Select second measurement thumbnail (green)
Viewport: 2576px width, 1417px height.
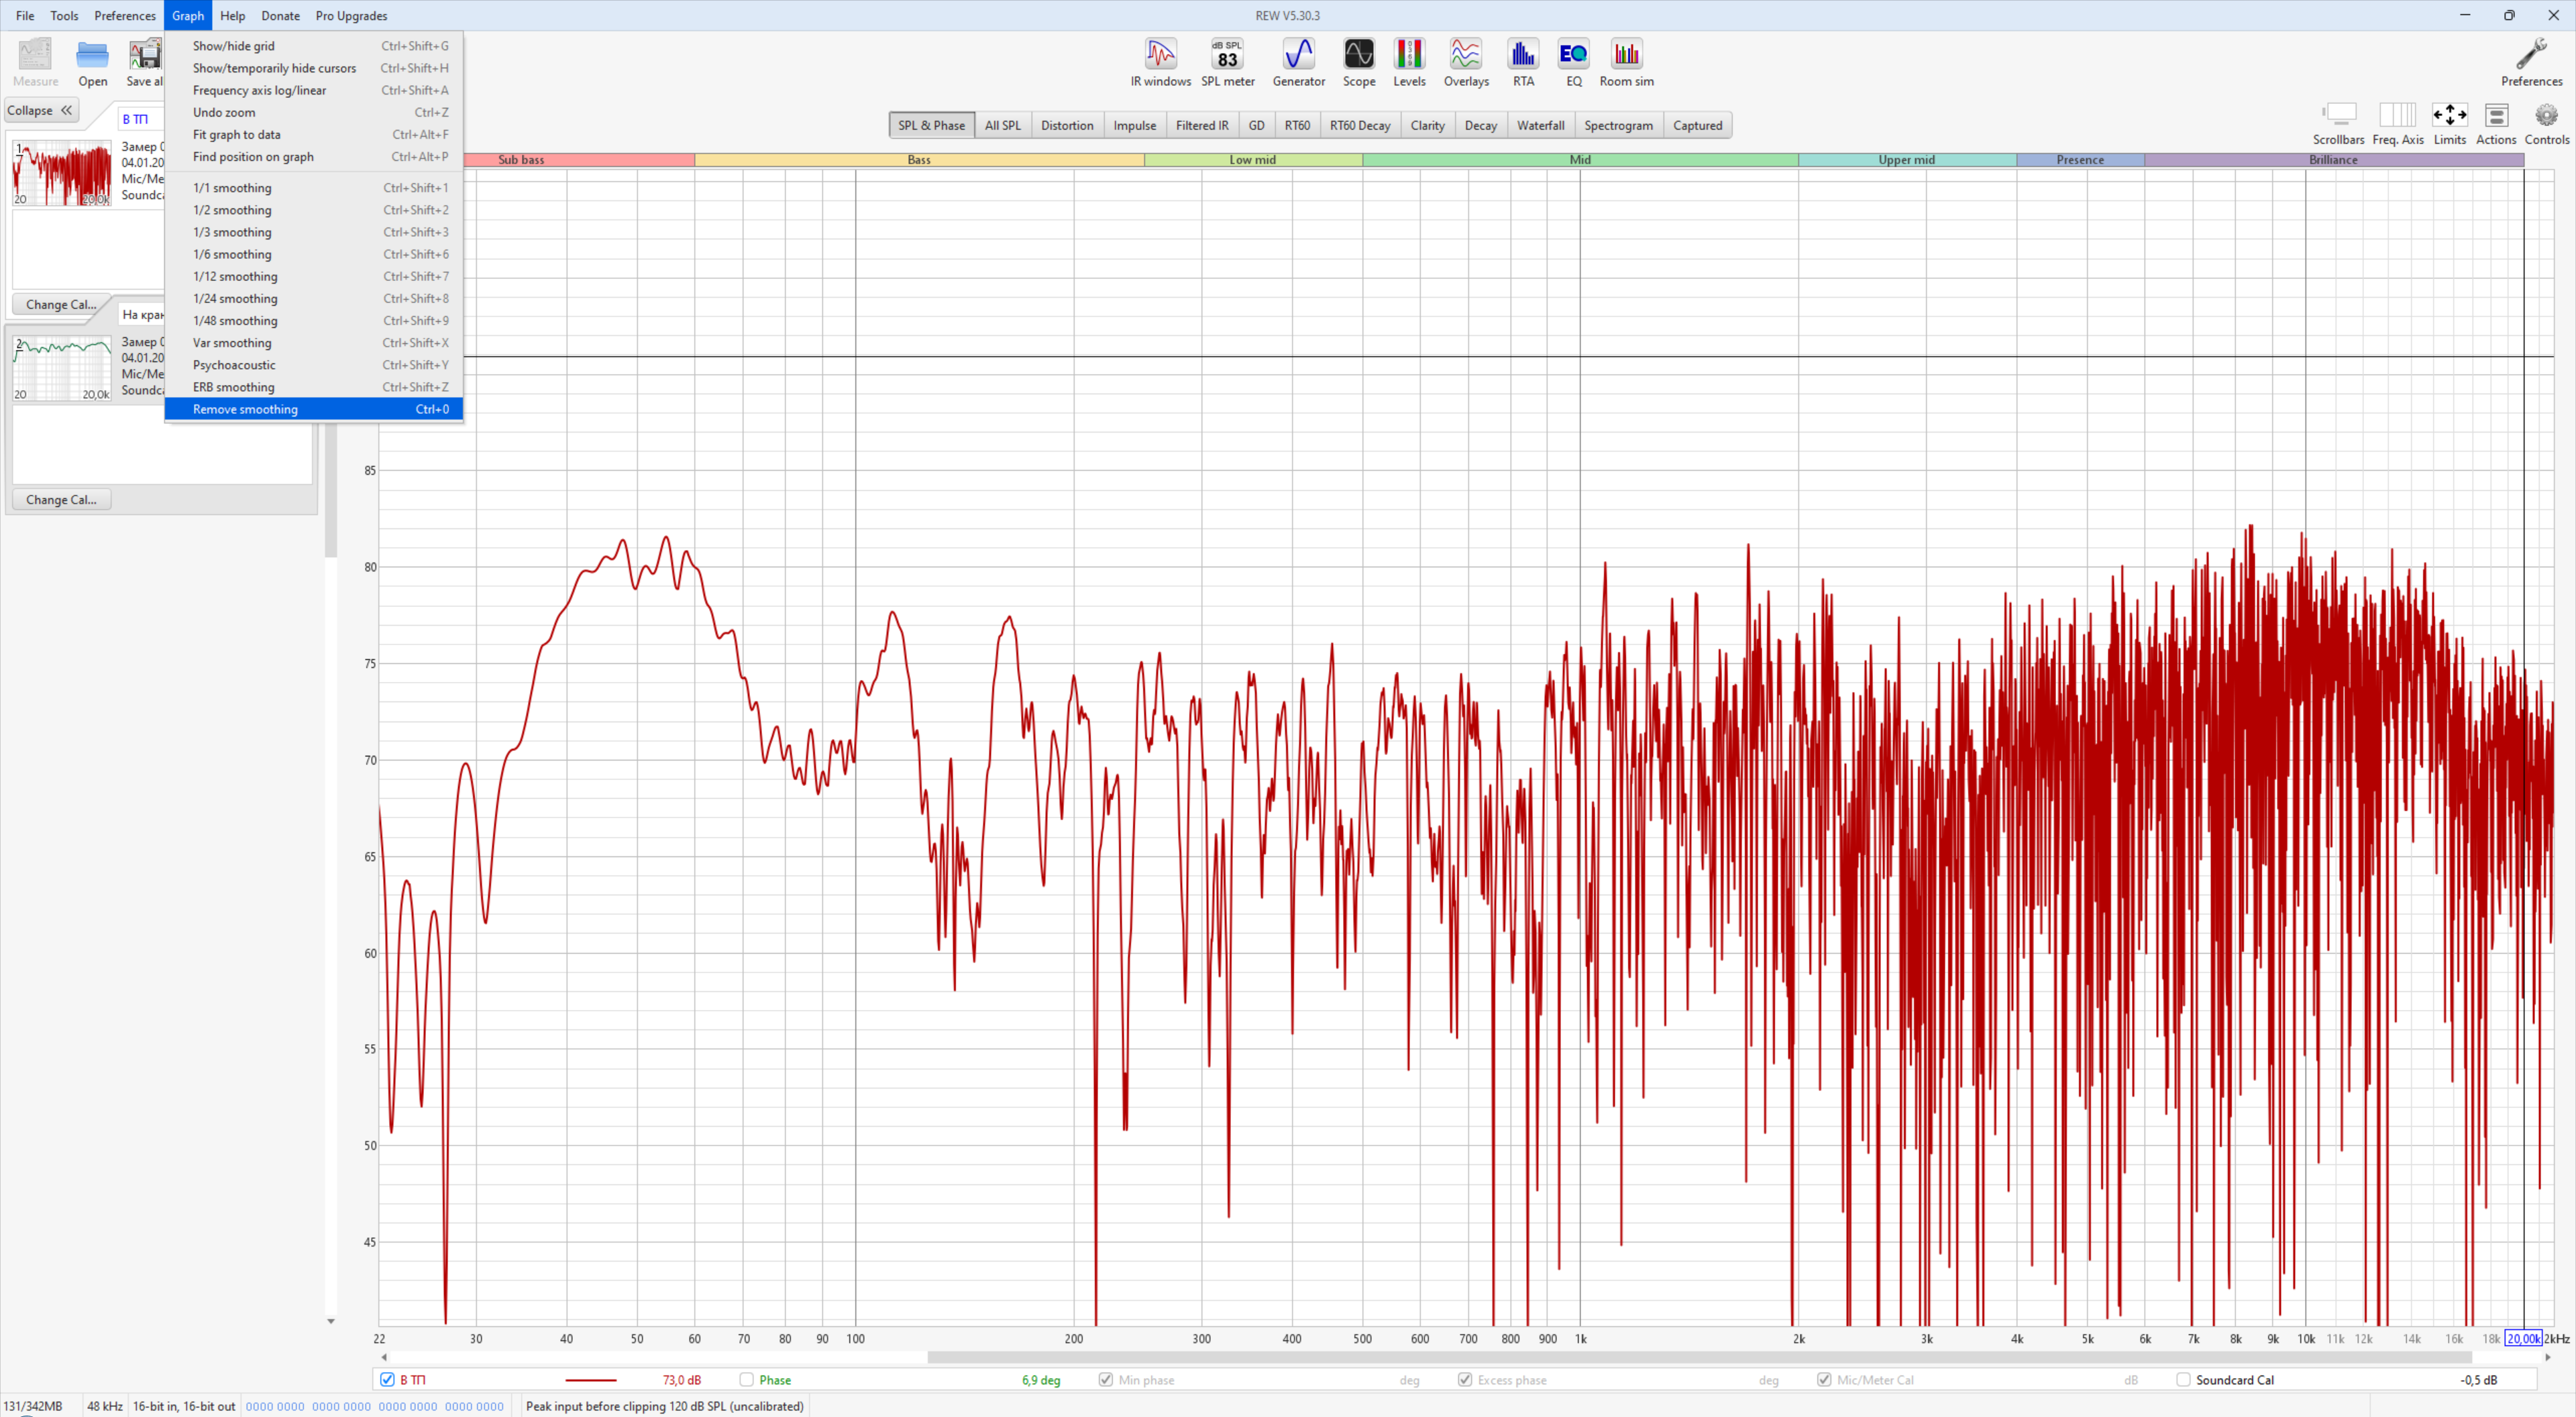coord(61,368)
